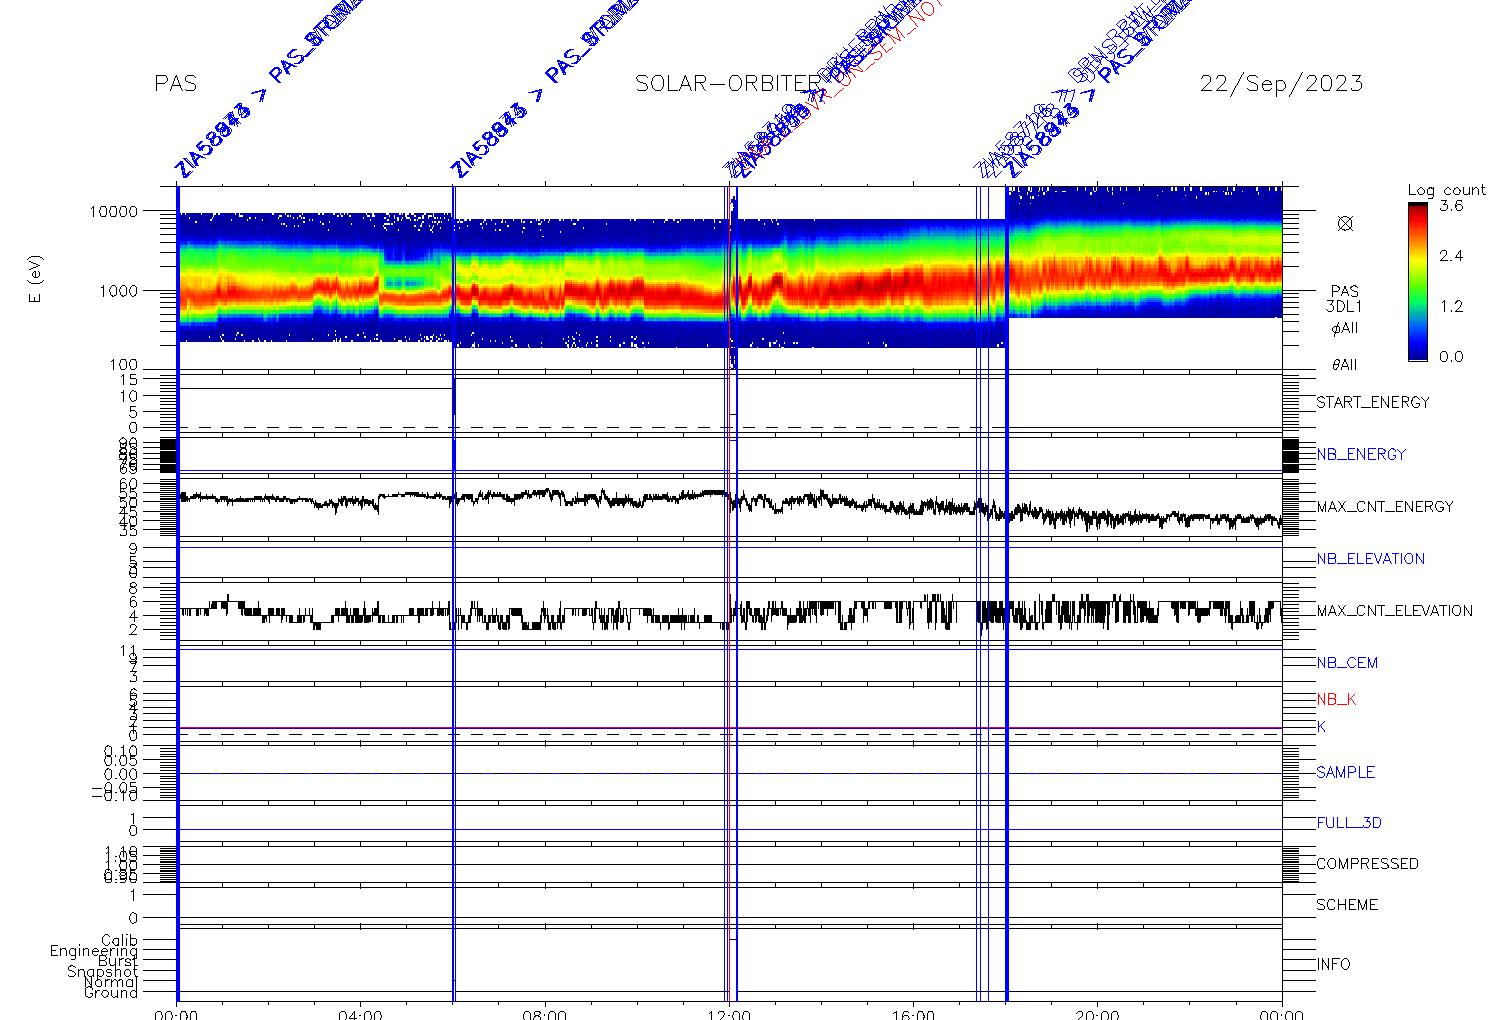Click the 'Log count' colorbar title
The height and width of the screenshot is (1020, 1512).
coord(1446,190)
